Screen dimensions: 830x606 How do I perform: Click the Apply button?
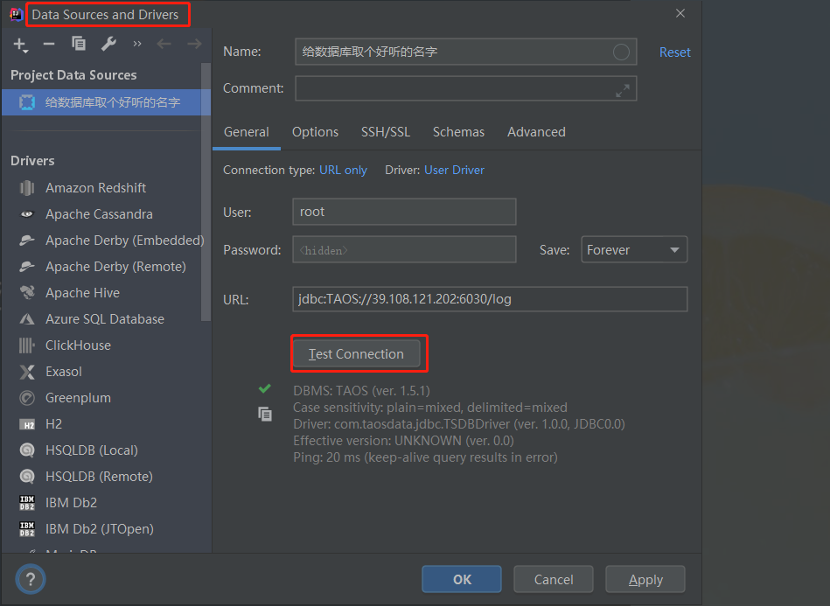(x=645, y=579)
